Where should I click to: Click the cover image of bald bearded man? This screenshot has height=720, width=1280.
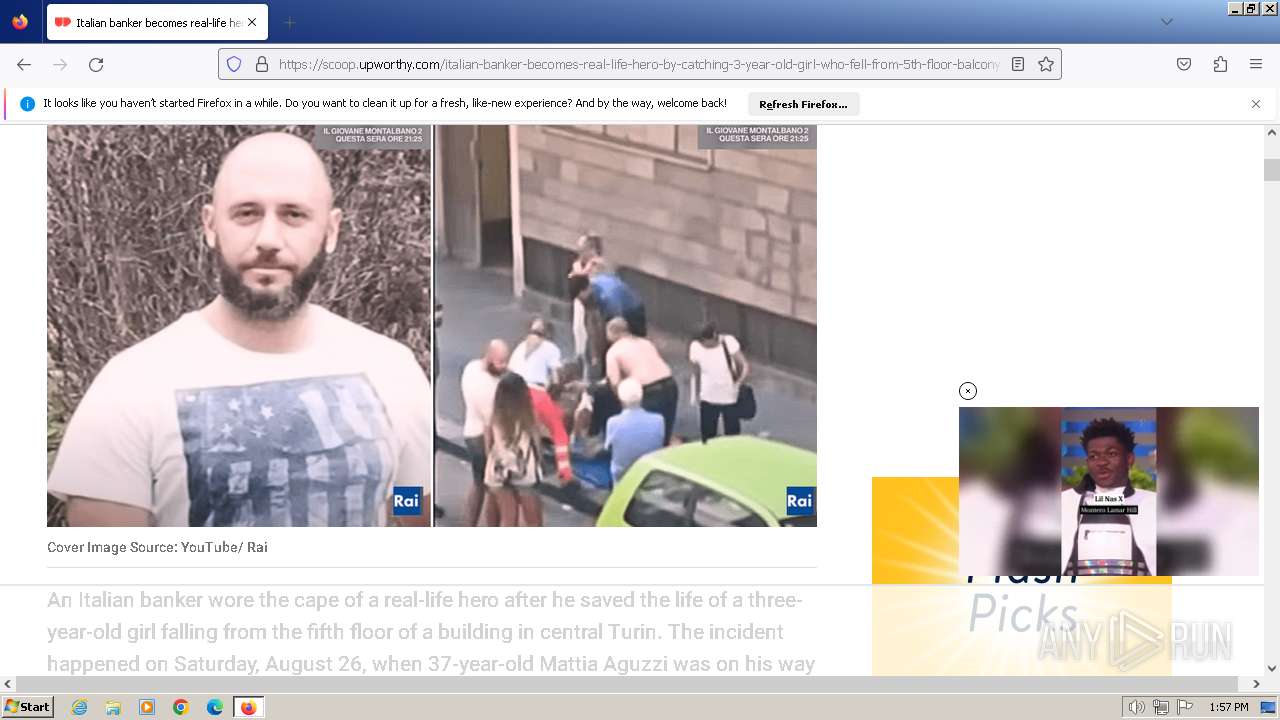click(239, 325)
